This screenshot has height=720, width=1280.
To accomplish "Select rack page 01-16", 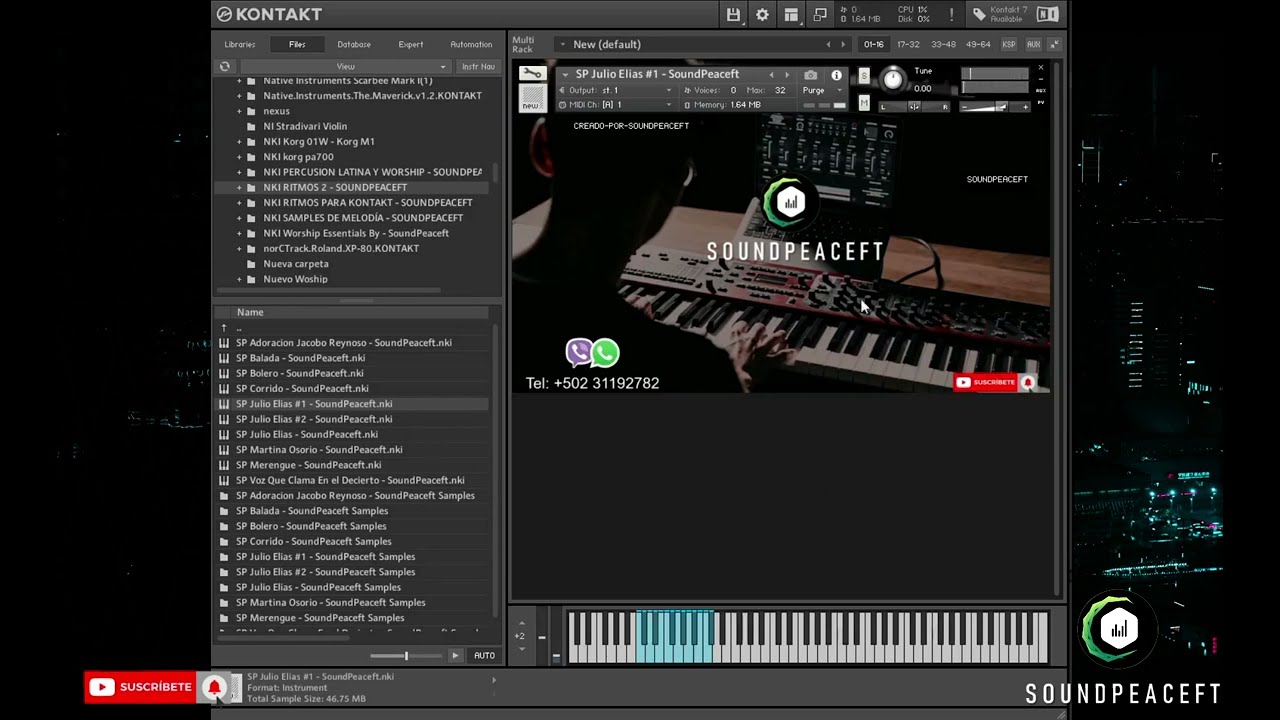I will 874,44.
